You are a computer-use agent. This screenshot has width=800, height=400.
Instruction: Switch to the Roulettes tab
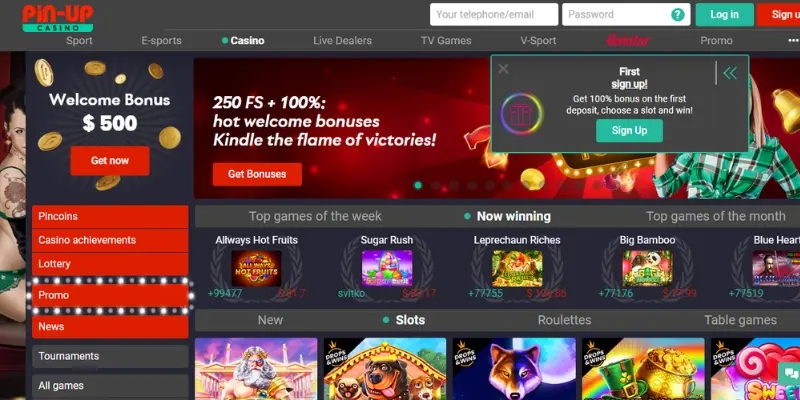[564, 320]
